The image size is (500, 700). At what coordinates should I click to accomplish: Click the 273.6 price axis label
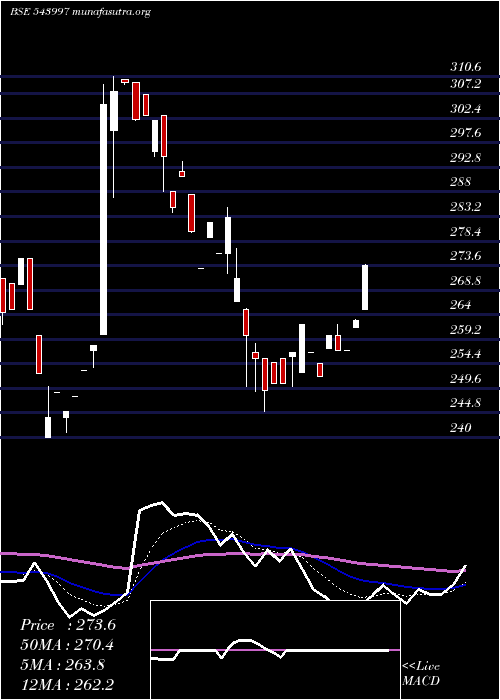465,256
